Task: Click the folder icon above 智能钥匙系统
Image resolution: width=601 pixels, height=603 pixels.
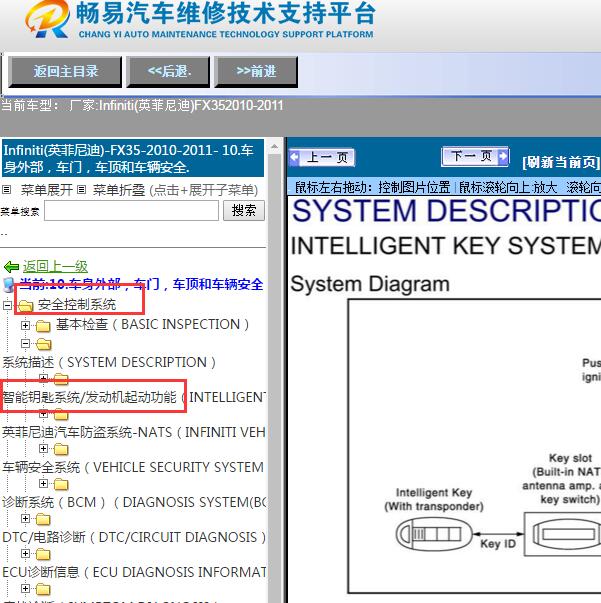Action: [x=61, y=379]
